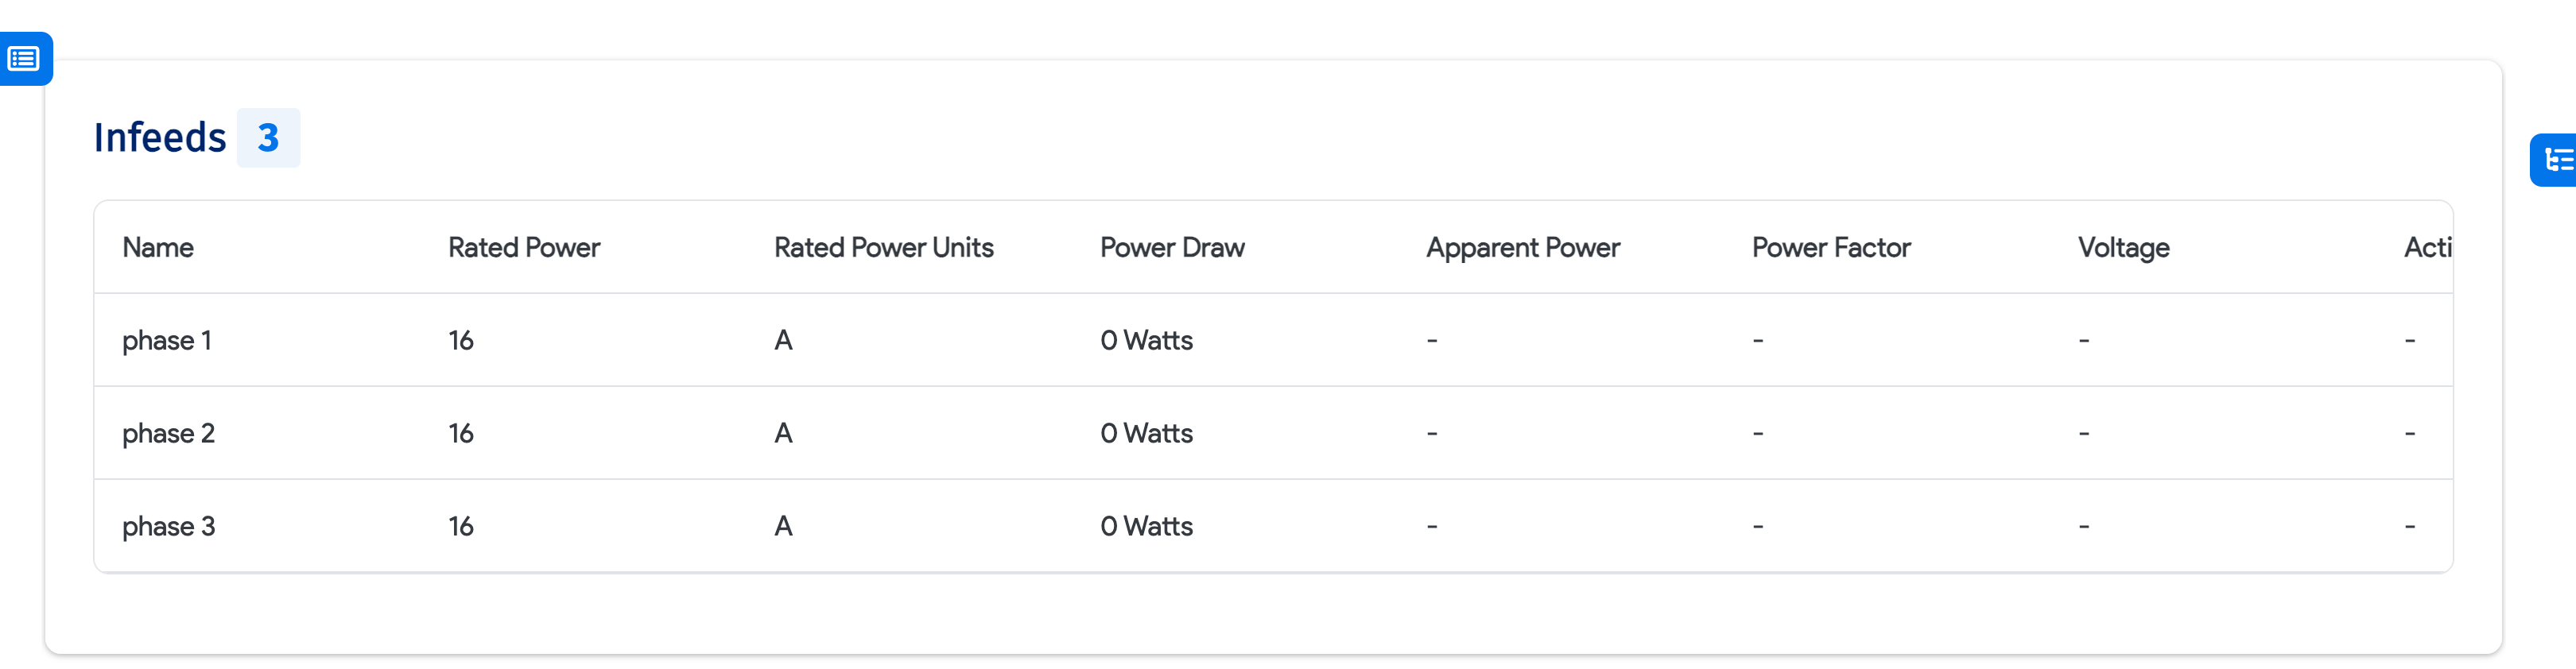
Task: Click the Rated Power Units column header
Action: (884, 247)
